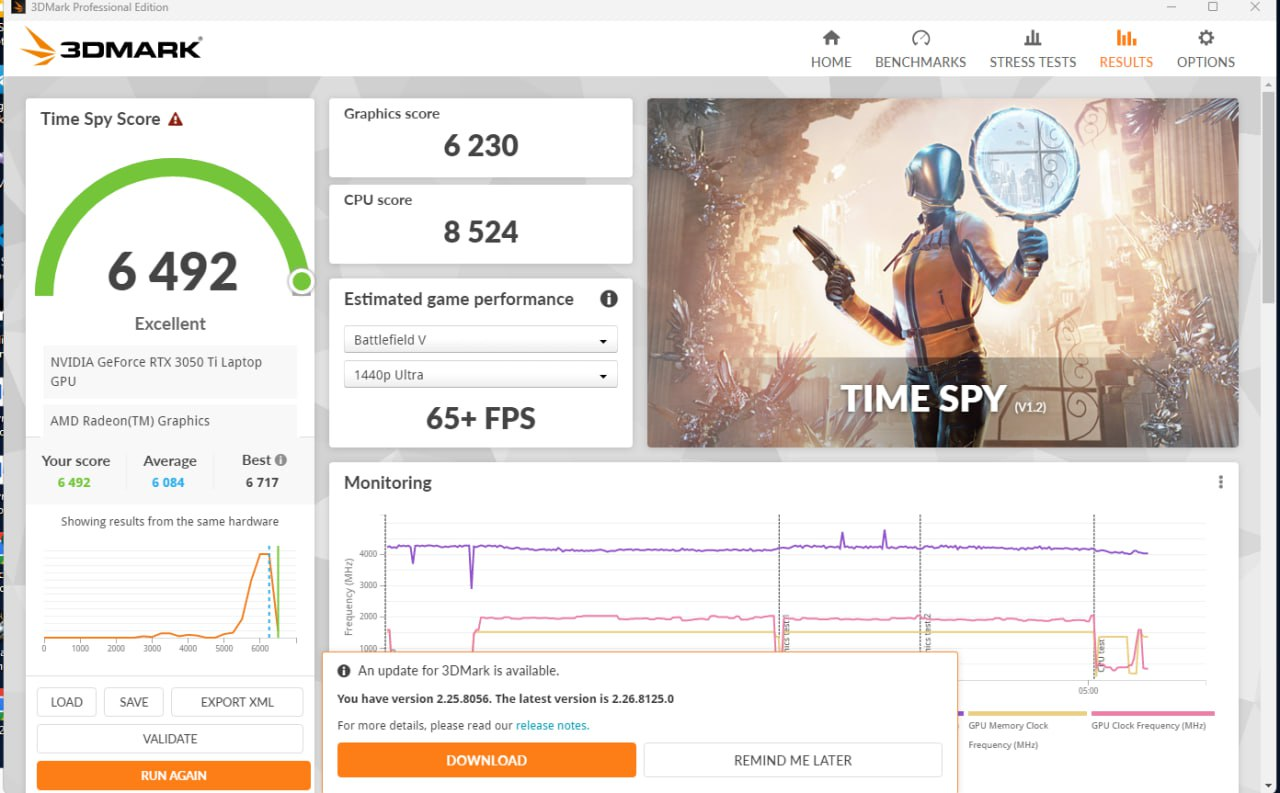
Task: Click DOWNLOAD to update 3DMark
Action: point(486,760)
